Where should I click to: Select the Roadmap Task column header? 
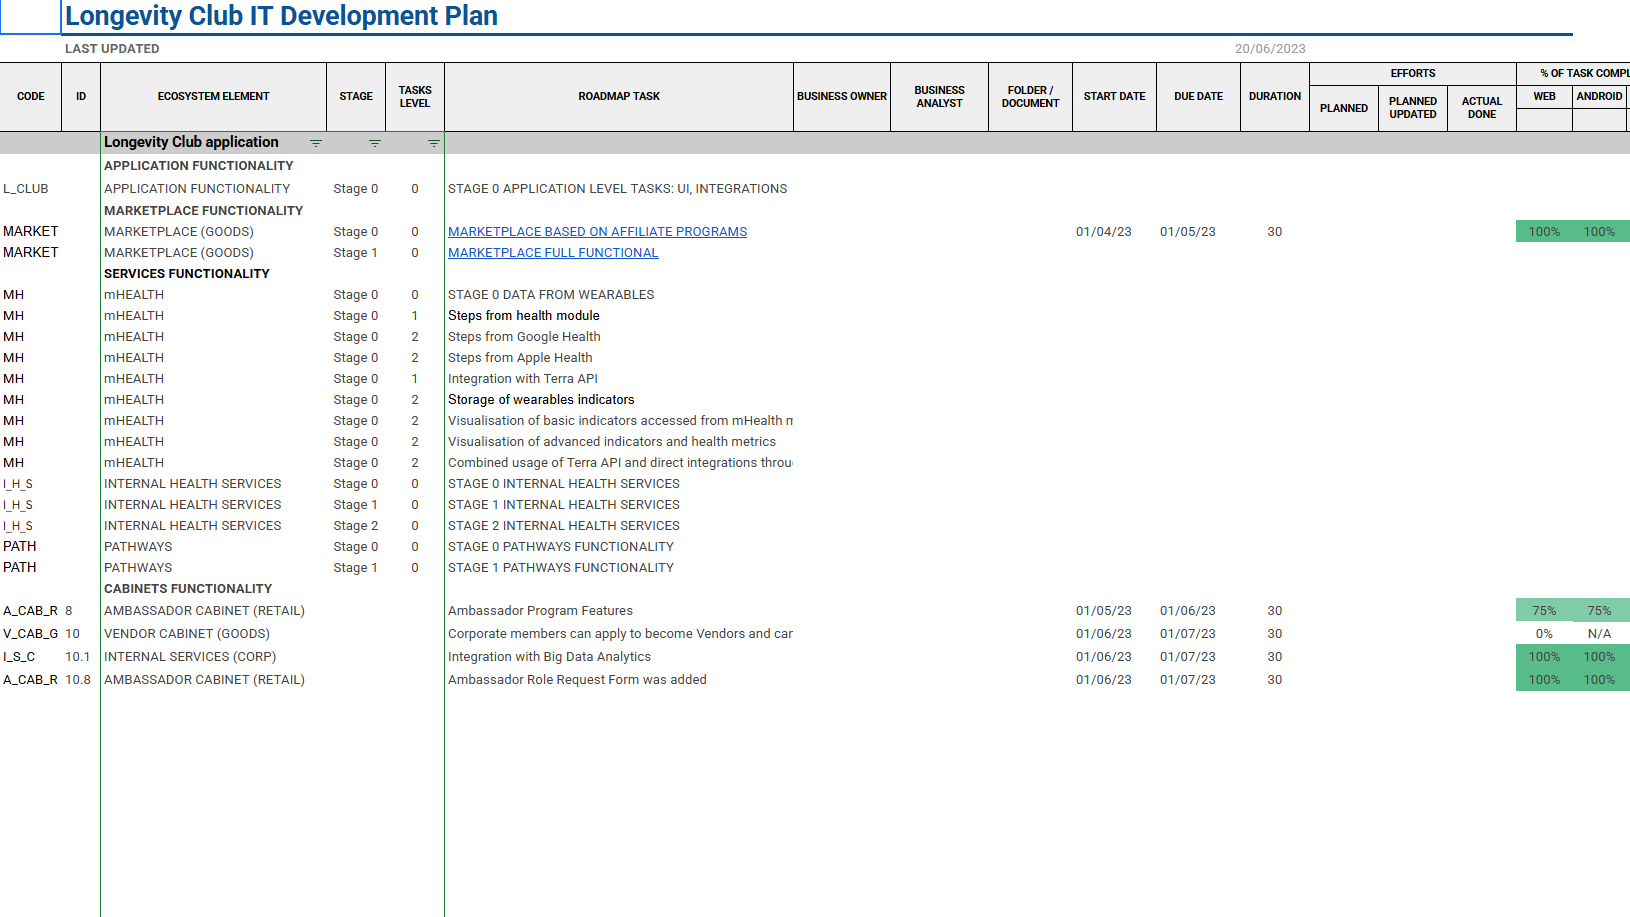618,97
